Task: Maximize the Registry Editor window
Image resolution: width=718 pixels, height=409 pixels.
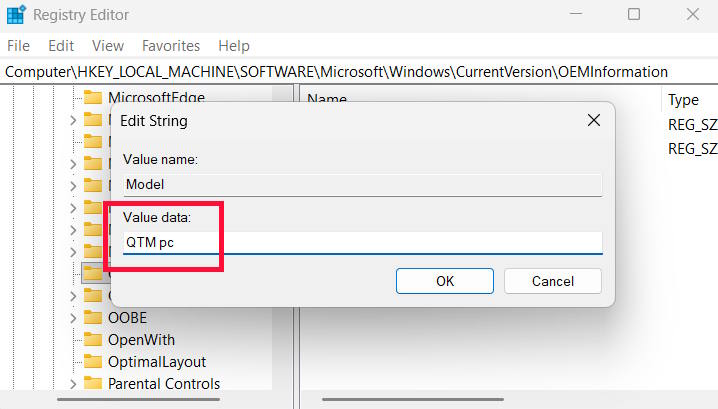Action: click(x=634, y=15)
